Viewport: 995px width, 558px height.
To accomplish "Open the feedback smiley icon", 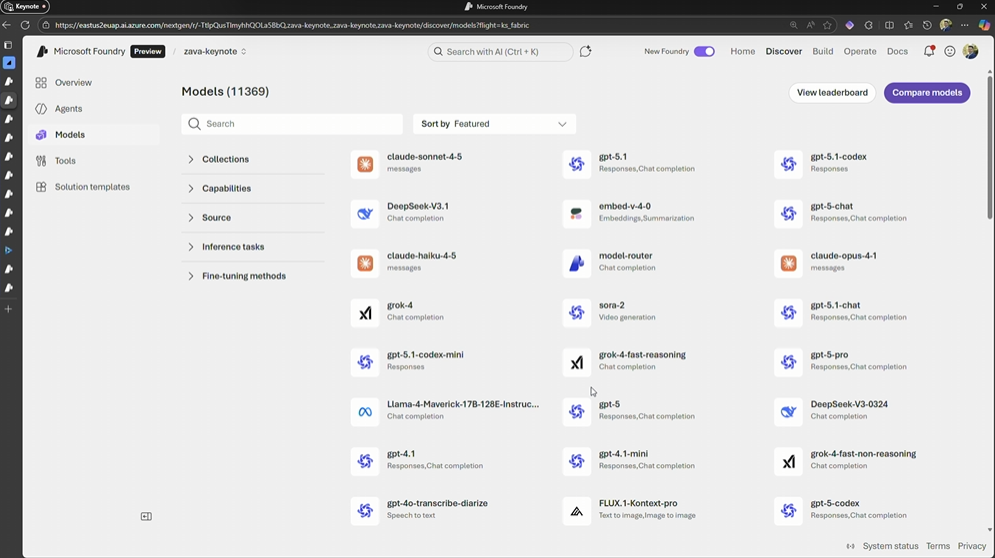I will pyautogui.click(x=950, y=51).
